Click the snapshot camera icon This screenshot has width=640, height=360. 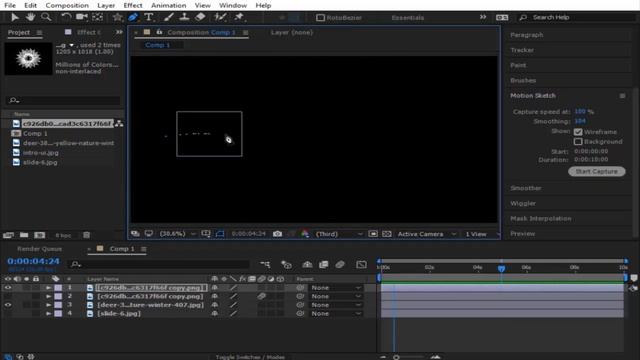[278, 234]
